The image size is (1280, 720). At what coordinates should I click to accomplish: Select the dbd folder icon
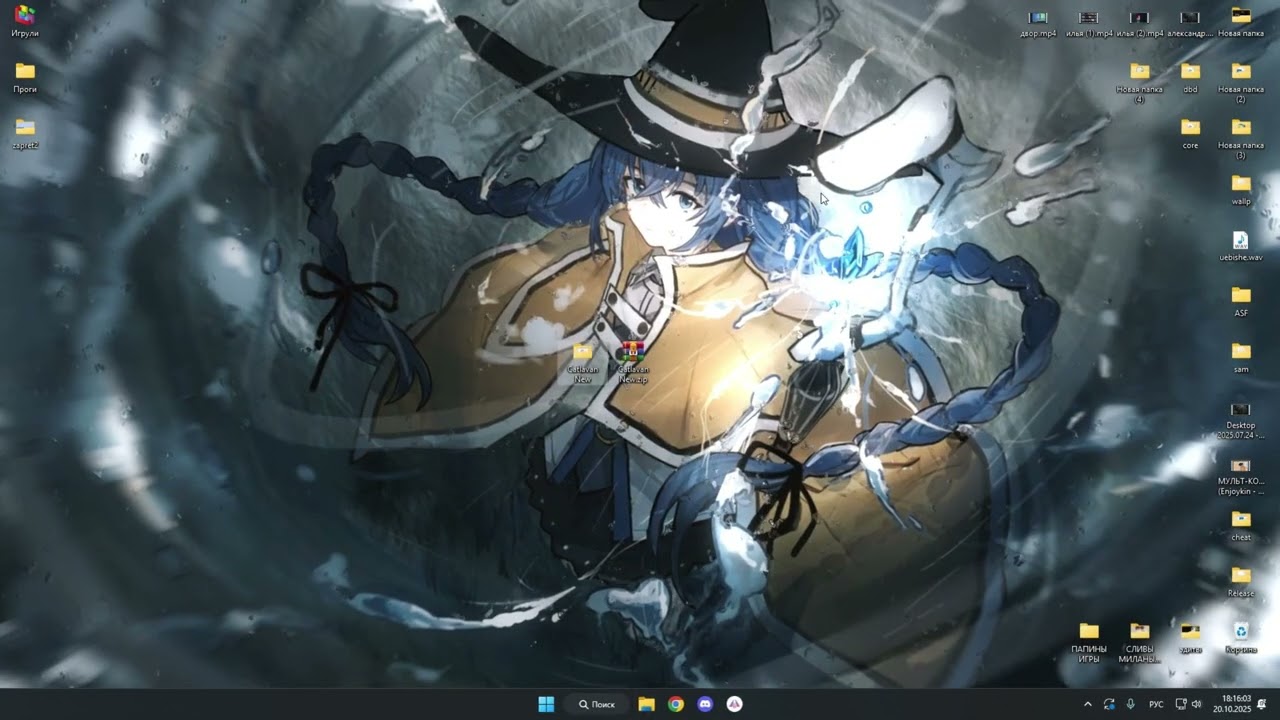point(1190,77)
